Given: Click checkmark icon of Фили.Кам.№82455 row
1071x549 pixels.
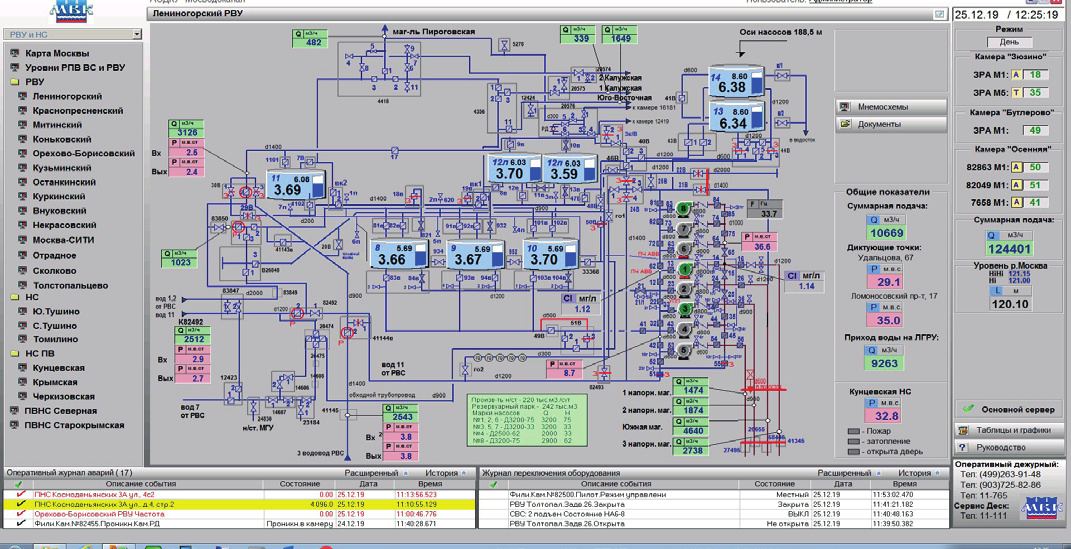Looking at the screenshot, I should tap(21, 523).
